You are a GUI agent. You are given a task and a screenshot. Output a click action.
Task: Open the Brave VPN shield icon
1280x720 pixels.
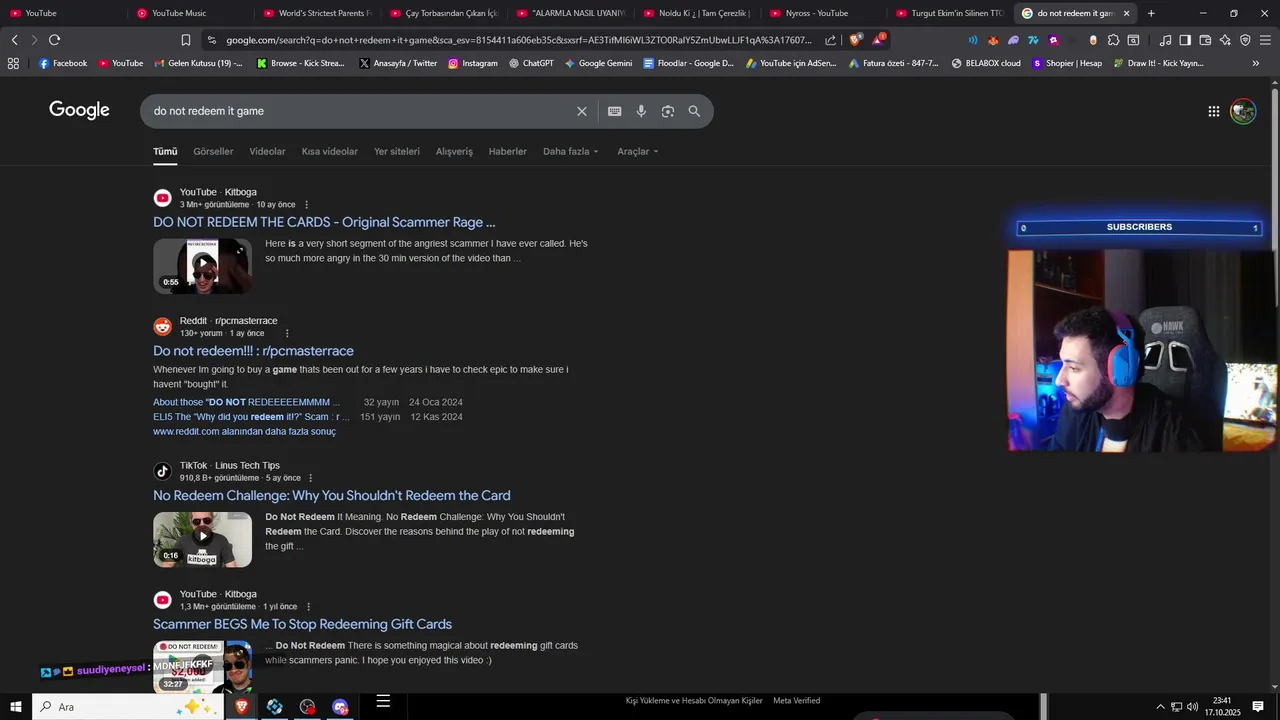pyautogui.click(x=1245, y=40)
